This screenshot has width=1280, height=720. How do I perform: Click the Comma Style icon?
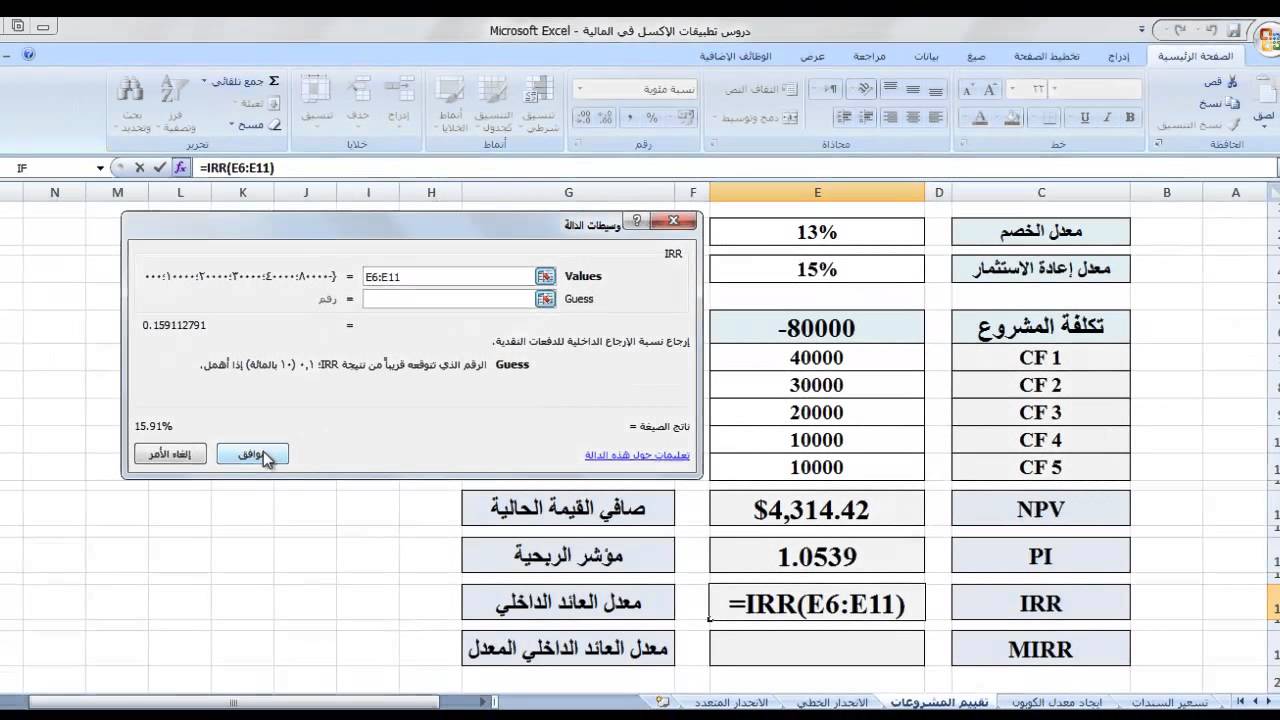[x=629, y=118]
